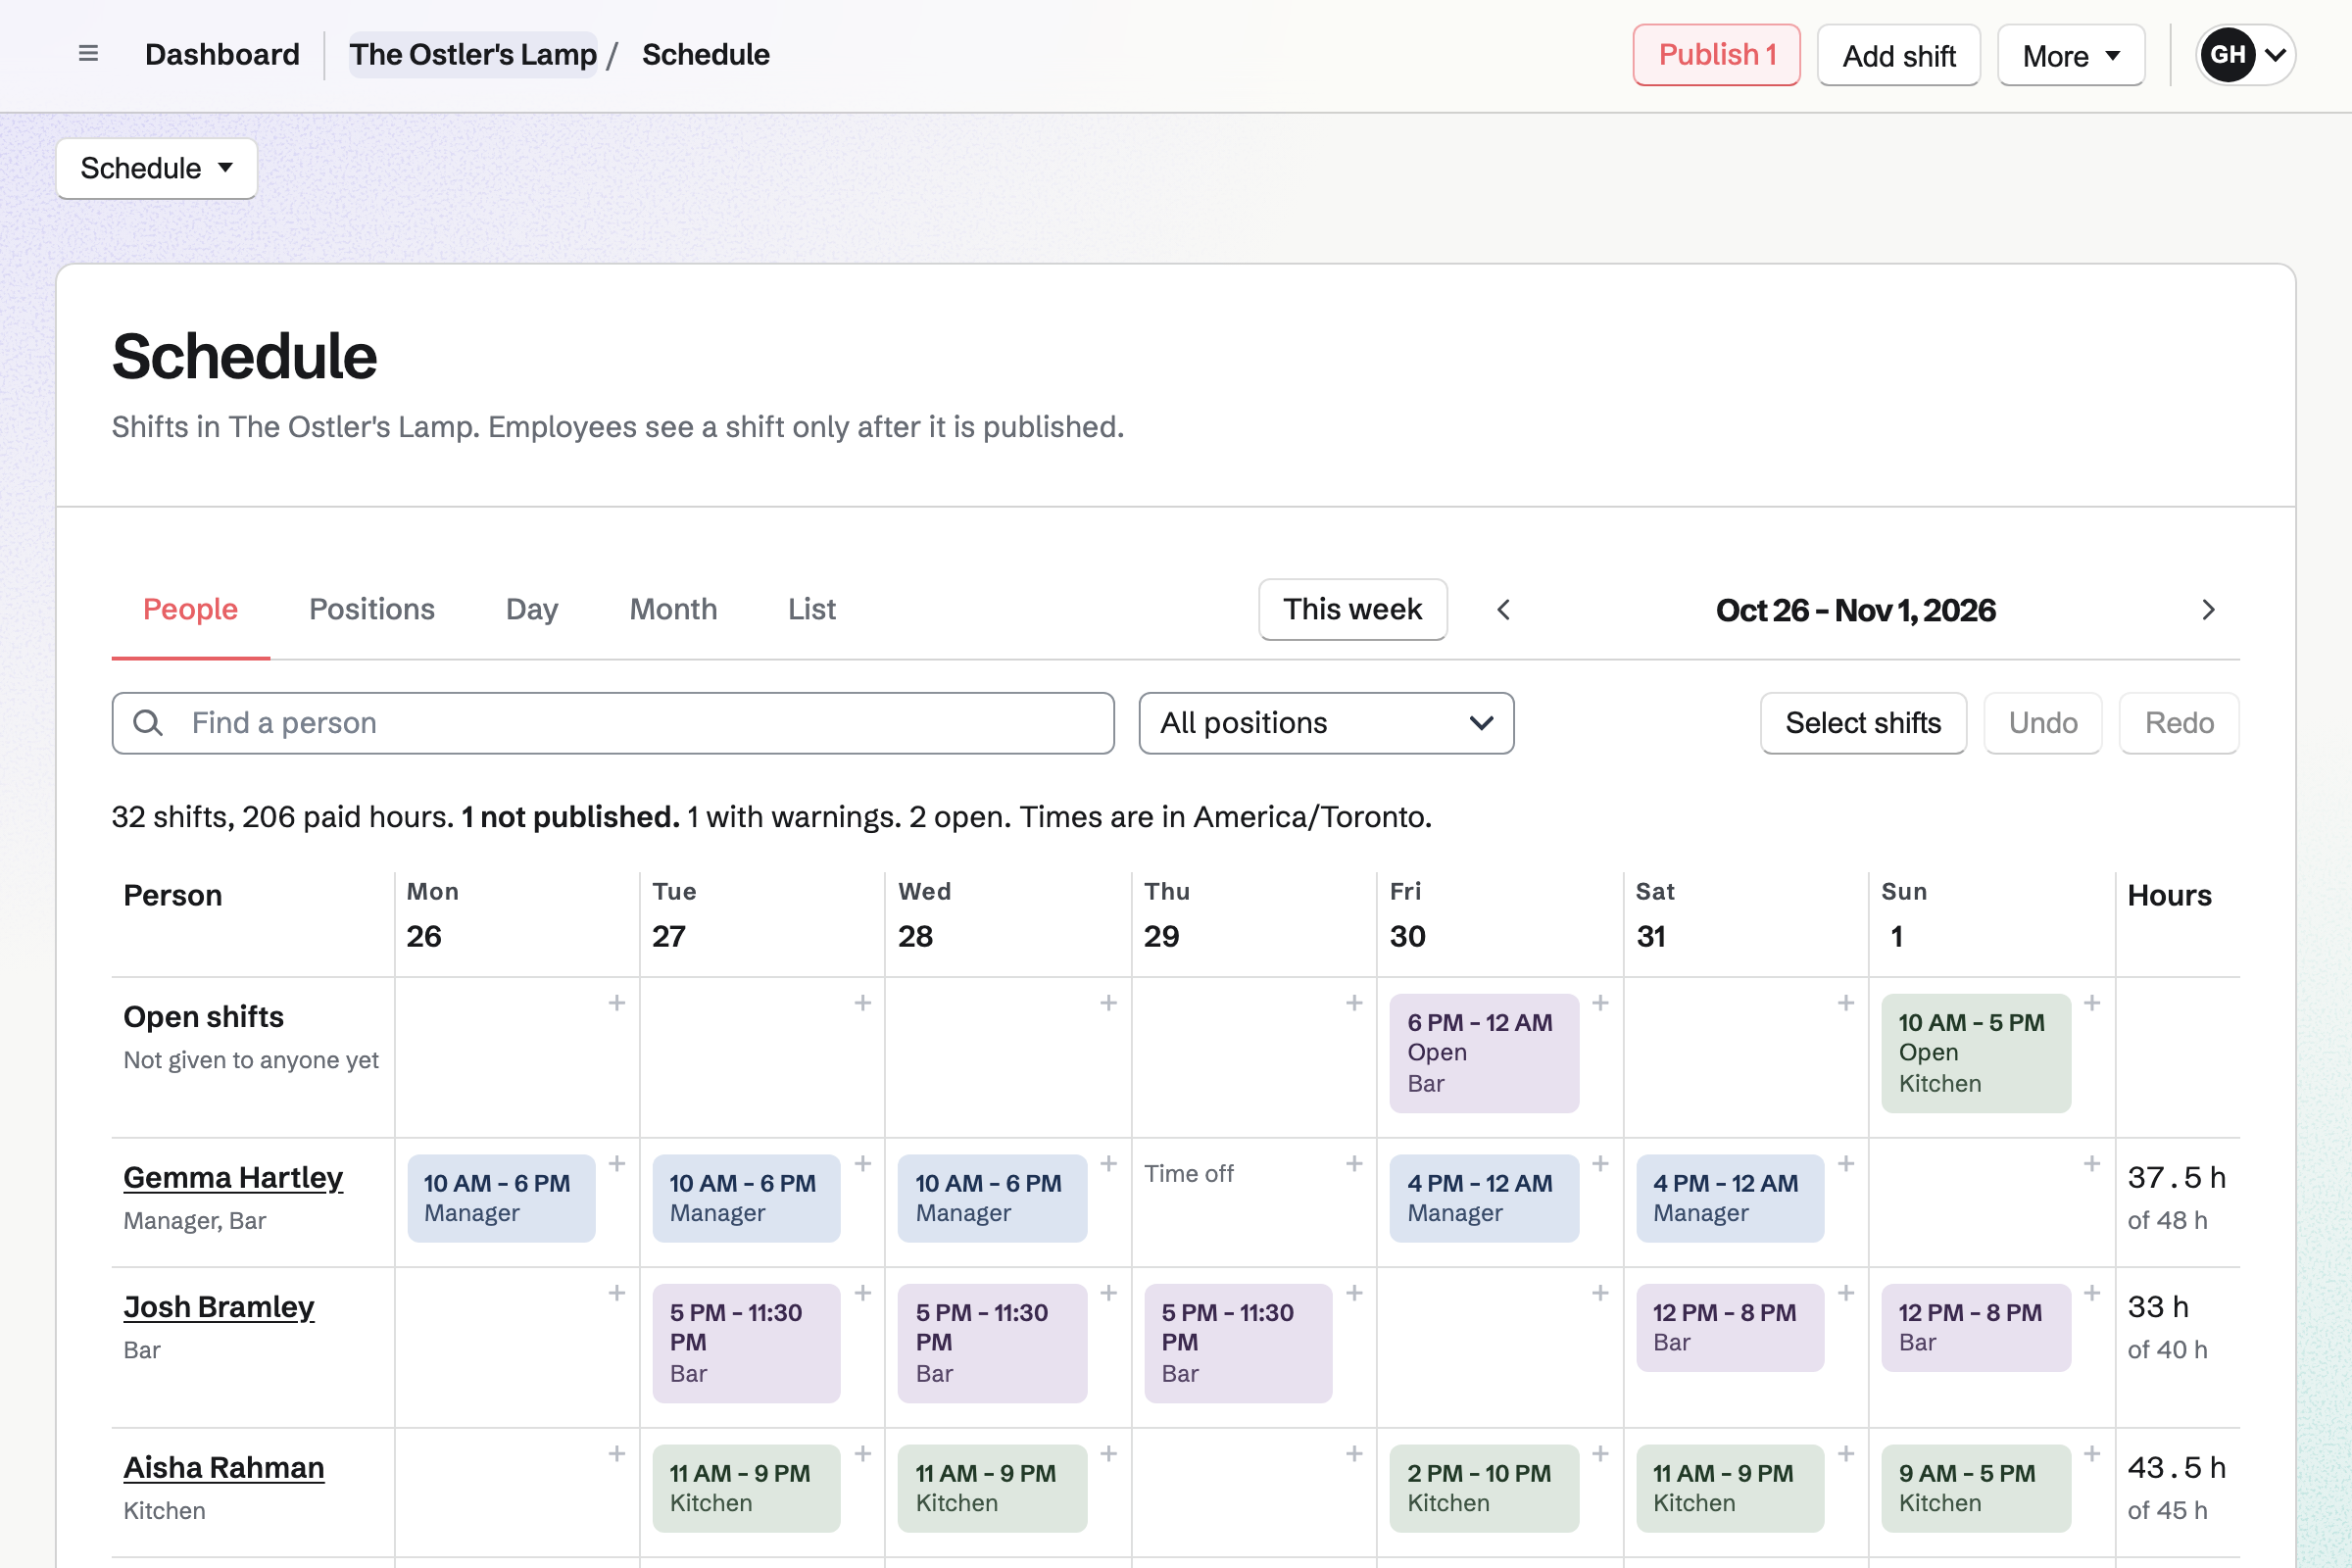Viewport: 2352px width, 1568px height.
Task: Add another open shift on Fri 30
Action: tap(1600, 1003)
